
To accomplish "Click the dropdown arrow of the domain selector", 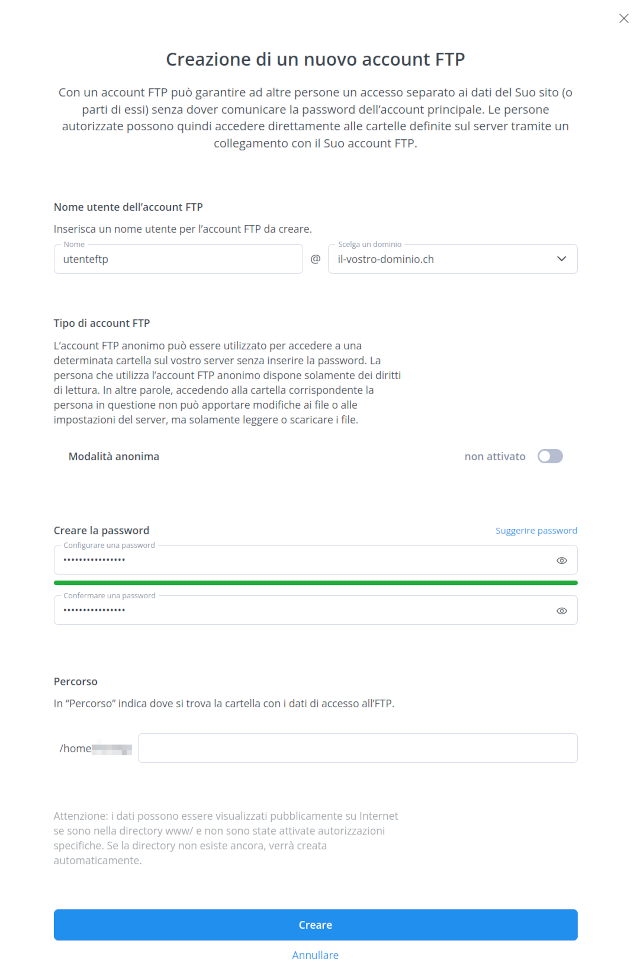I will point(561,259).
